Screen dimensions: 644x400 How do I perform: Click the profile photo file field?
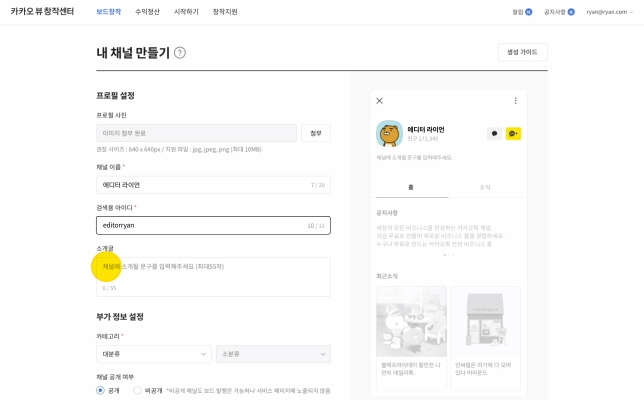(x=196, y=133)
